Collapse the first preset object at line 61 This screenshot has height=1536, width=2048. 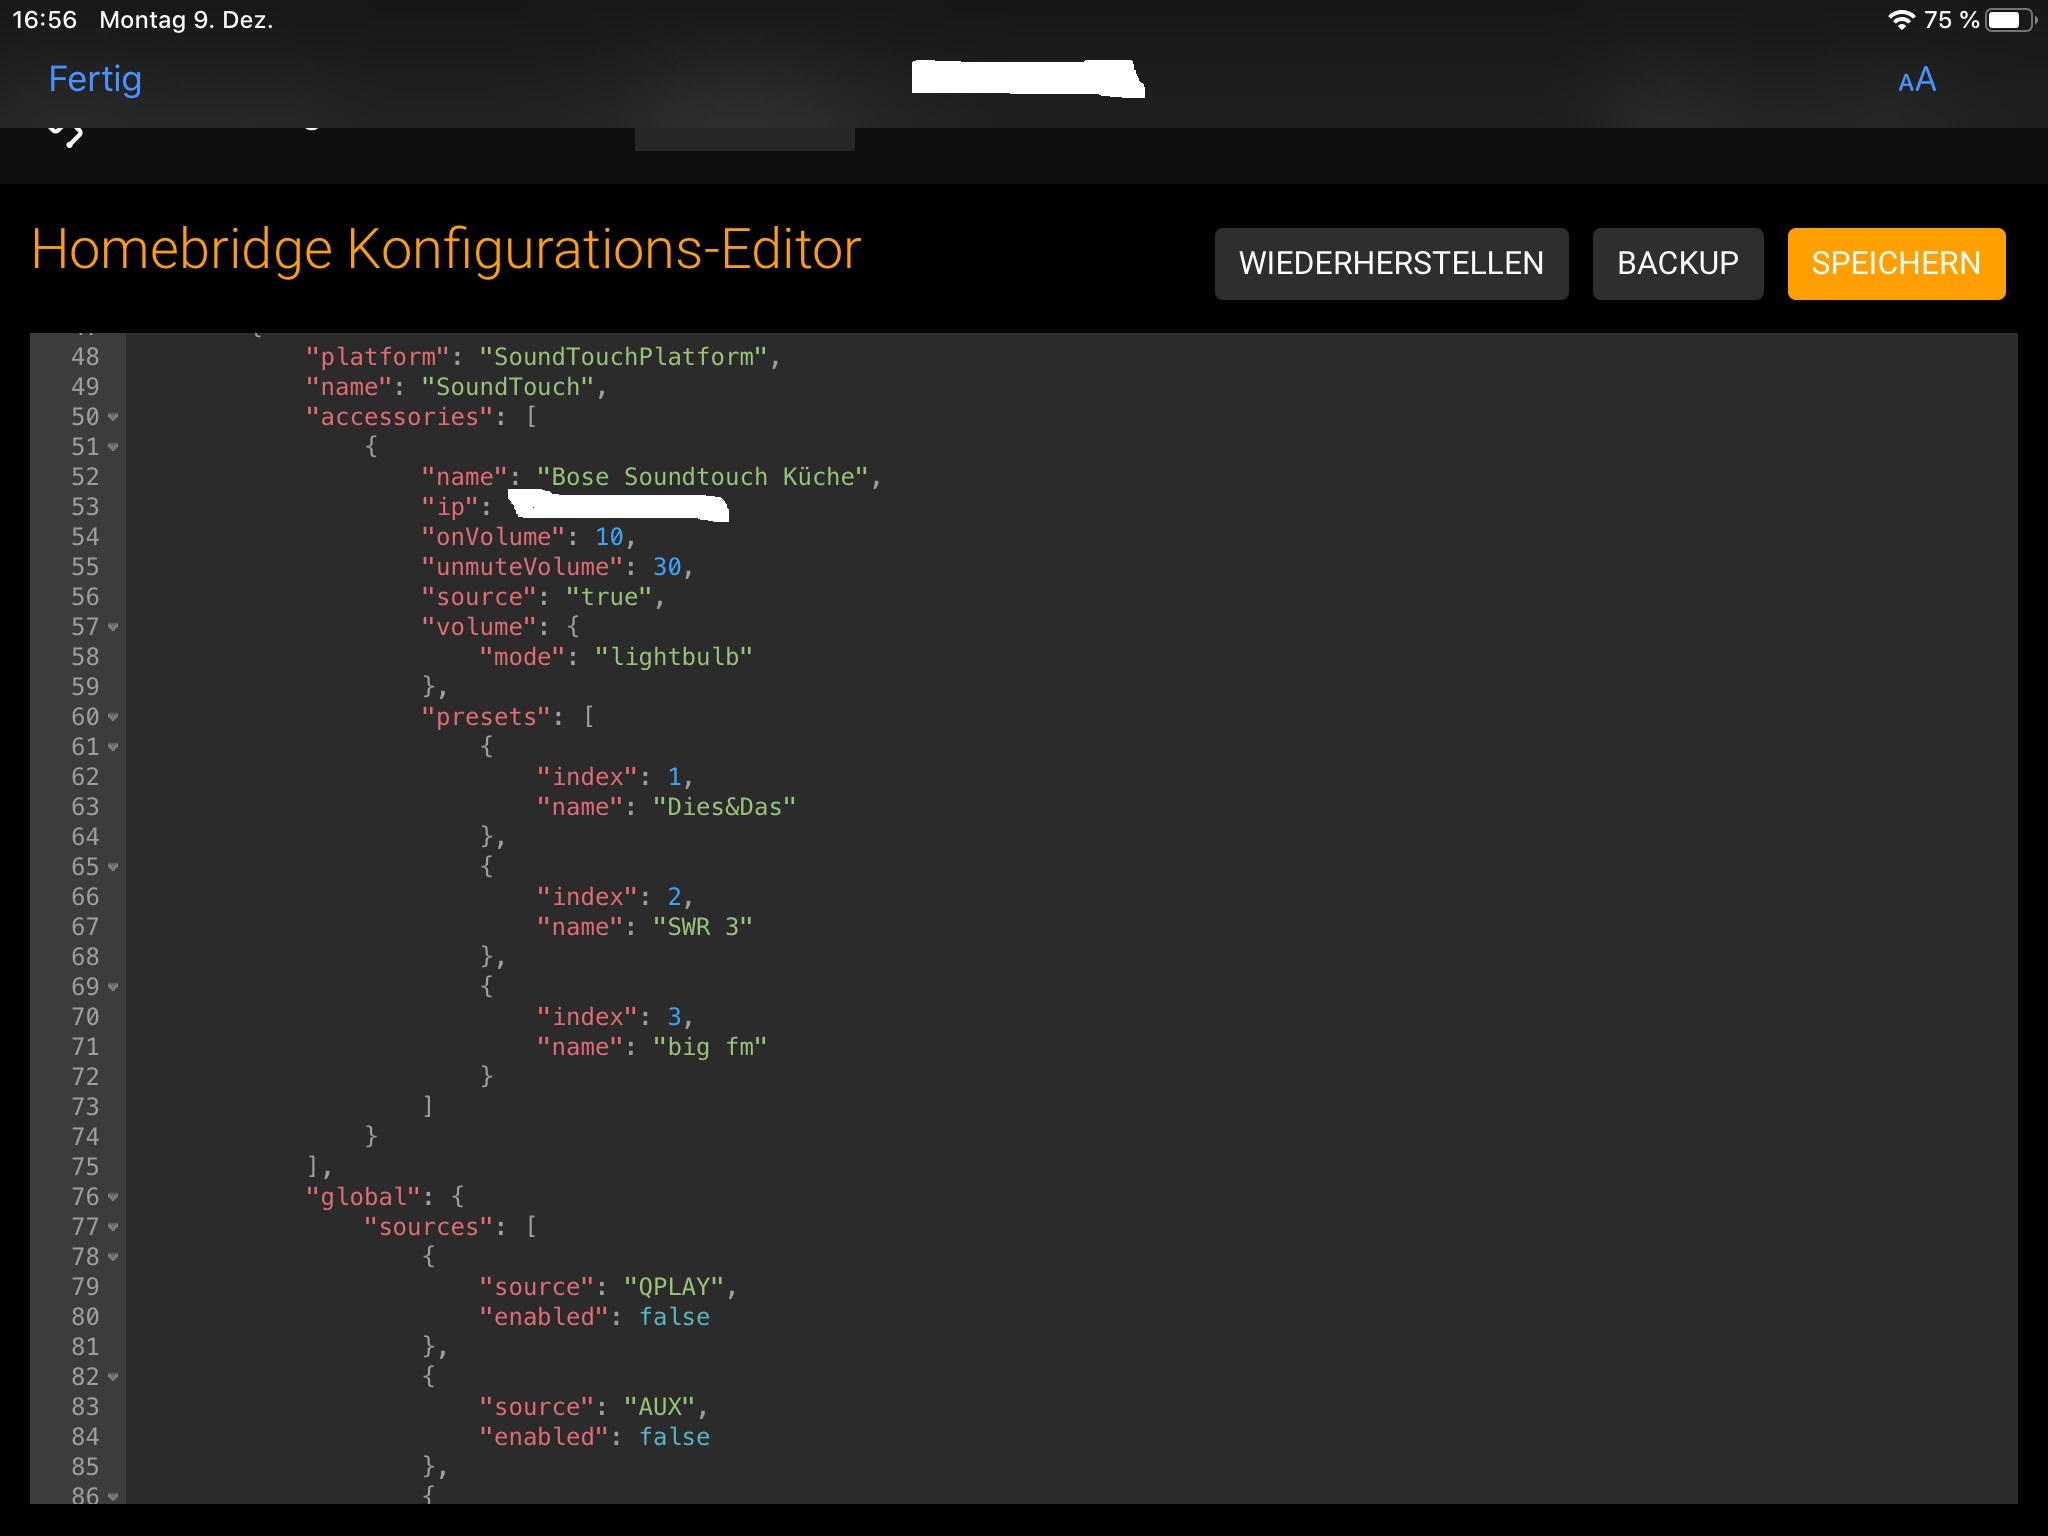(113, 747)
